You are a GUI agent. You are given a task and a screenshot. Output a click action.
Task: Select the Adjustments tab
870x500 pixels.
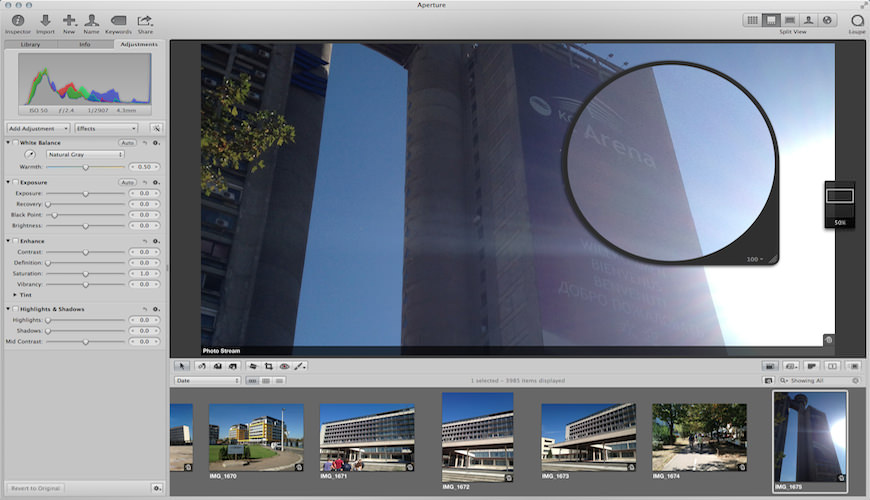139,44
